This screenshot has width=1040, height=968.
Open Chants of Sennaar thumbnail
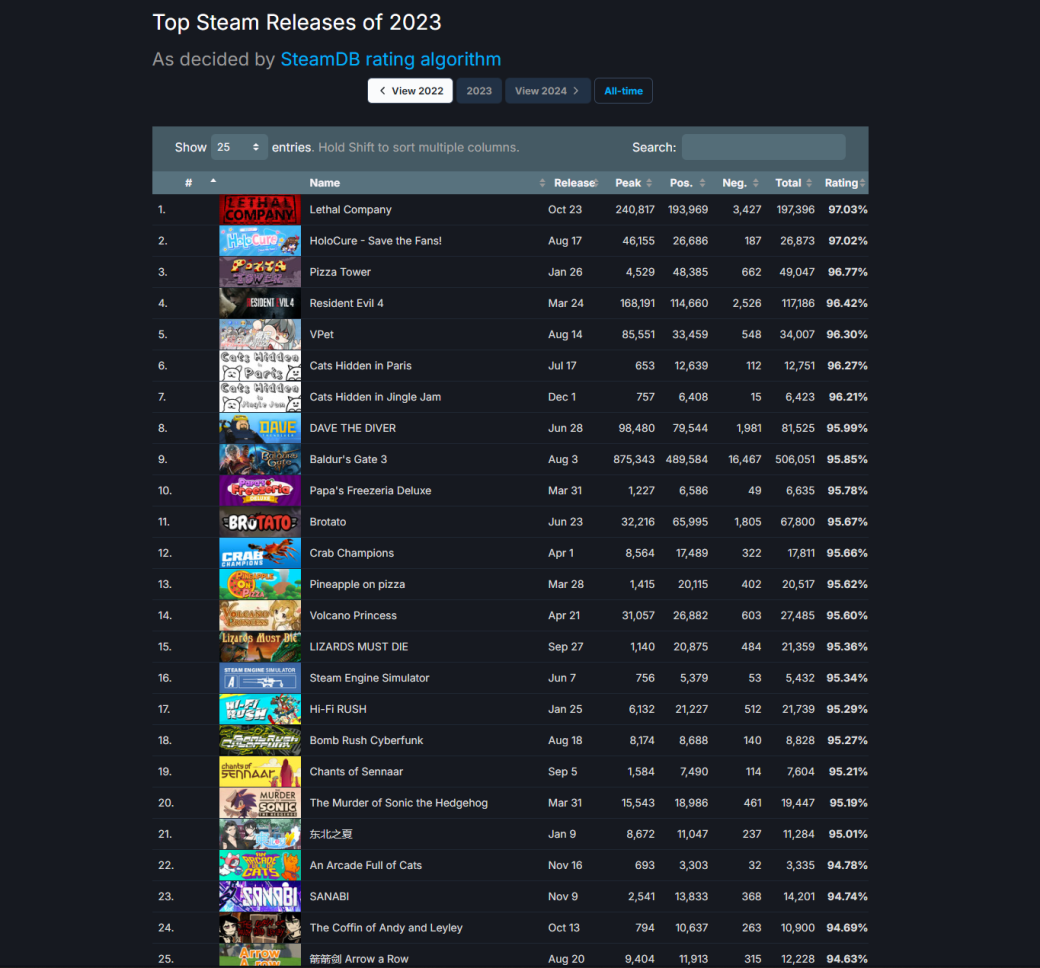pos(260,772)
